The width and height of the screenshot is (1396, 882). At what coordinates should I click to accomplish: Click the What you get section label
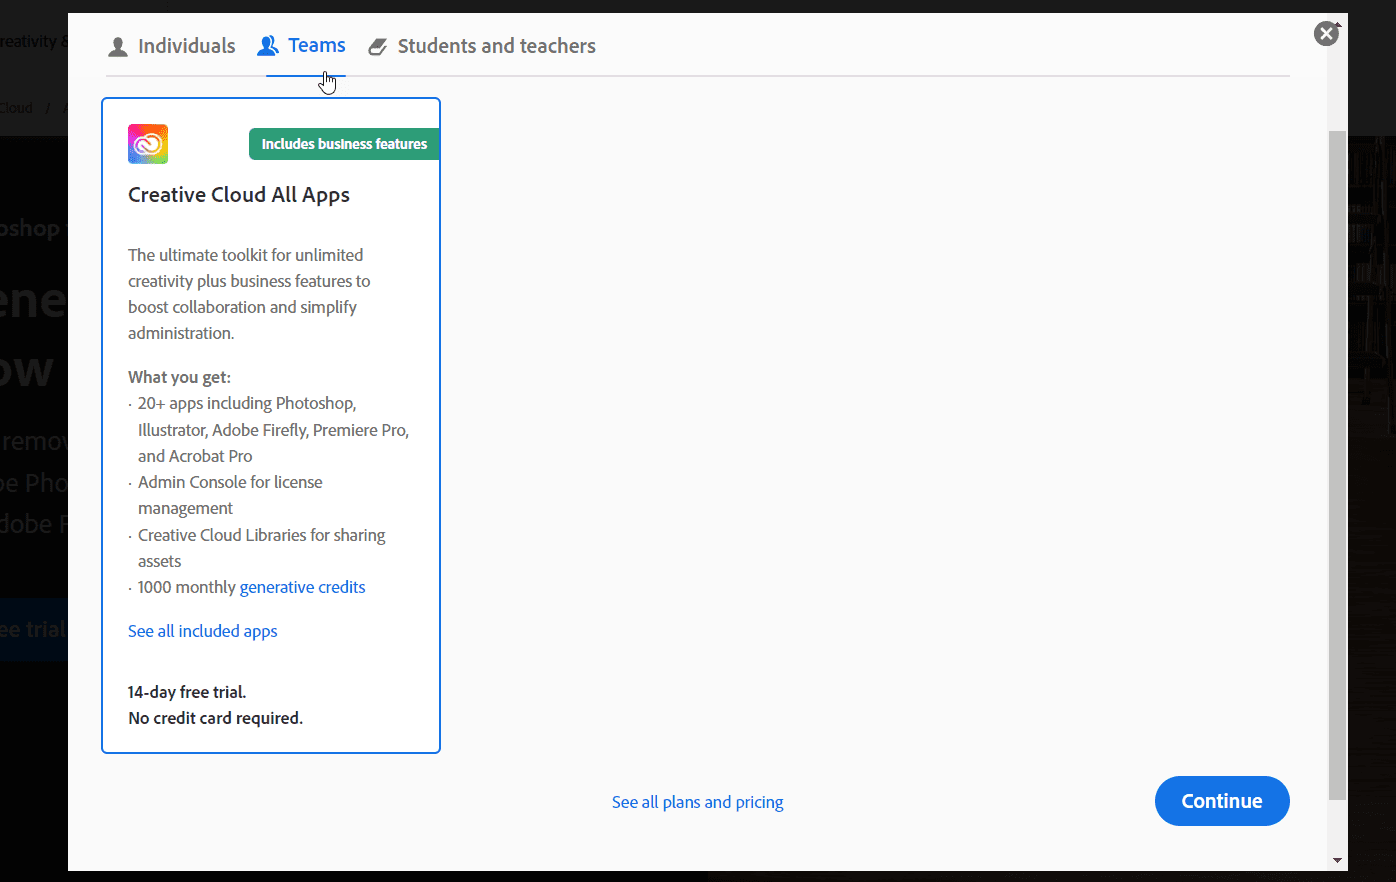pos(179,377)
